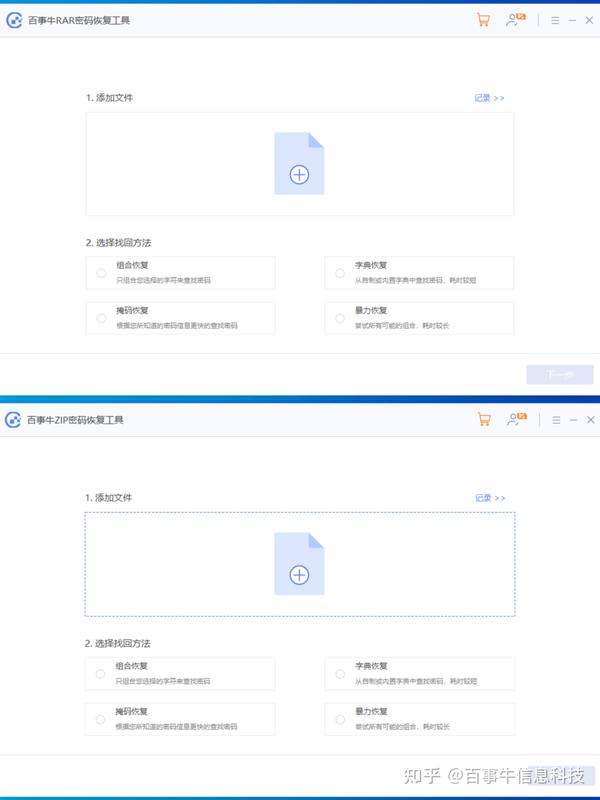
Task: Click the ZIP tool app logo
Action: [13, 420]
